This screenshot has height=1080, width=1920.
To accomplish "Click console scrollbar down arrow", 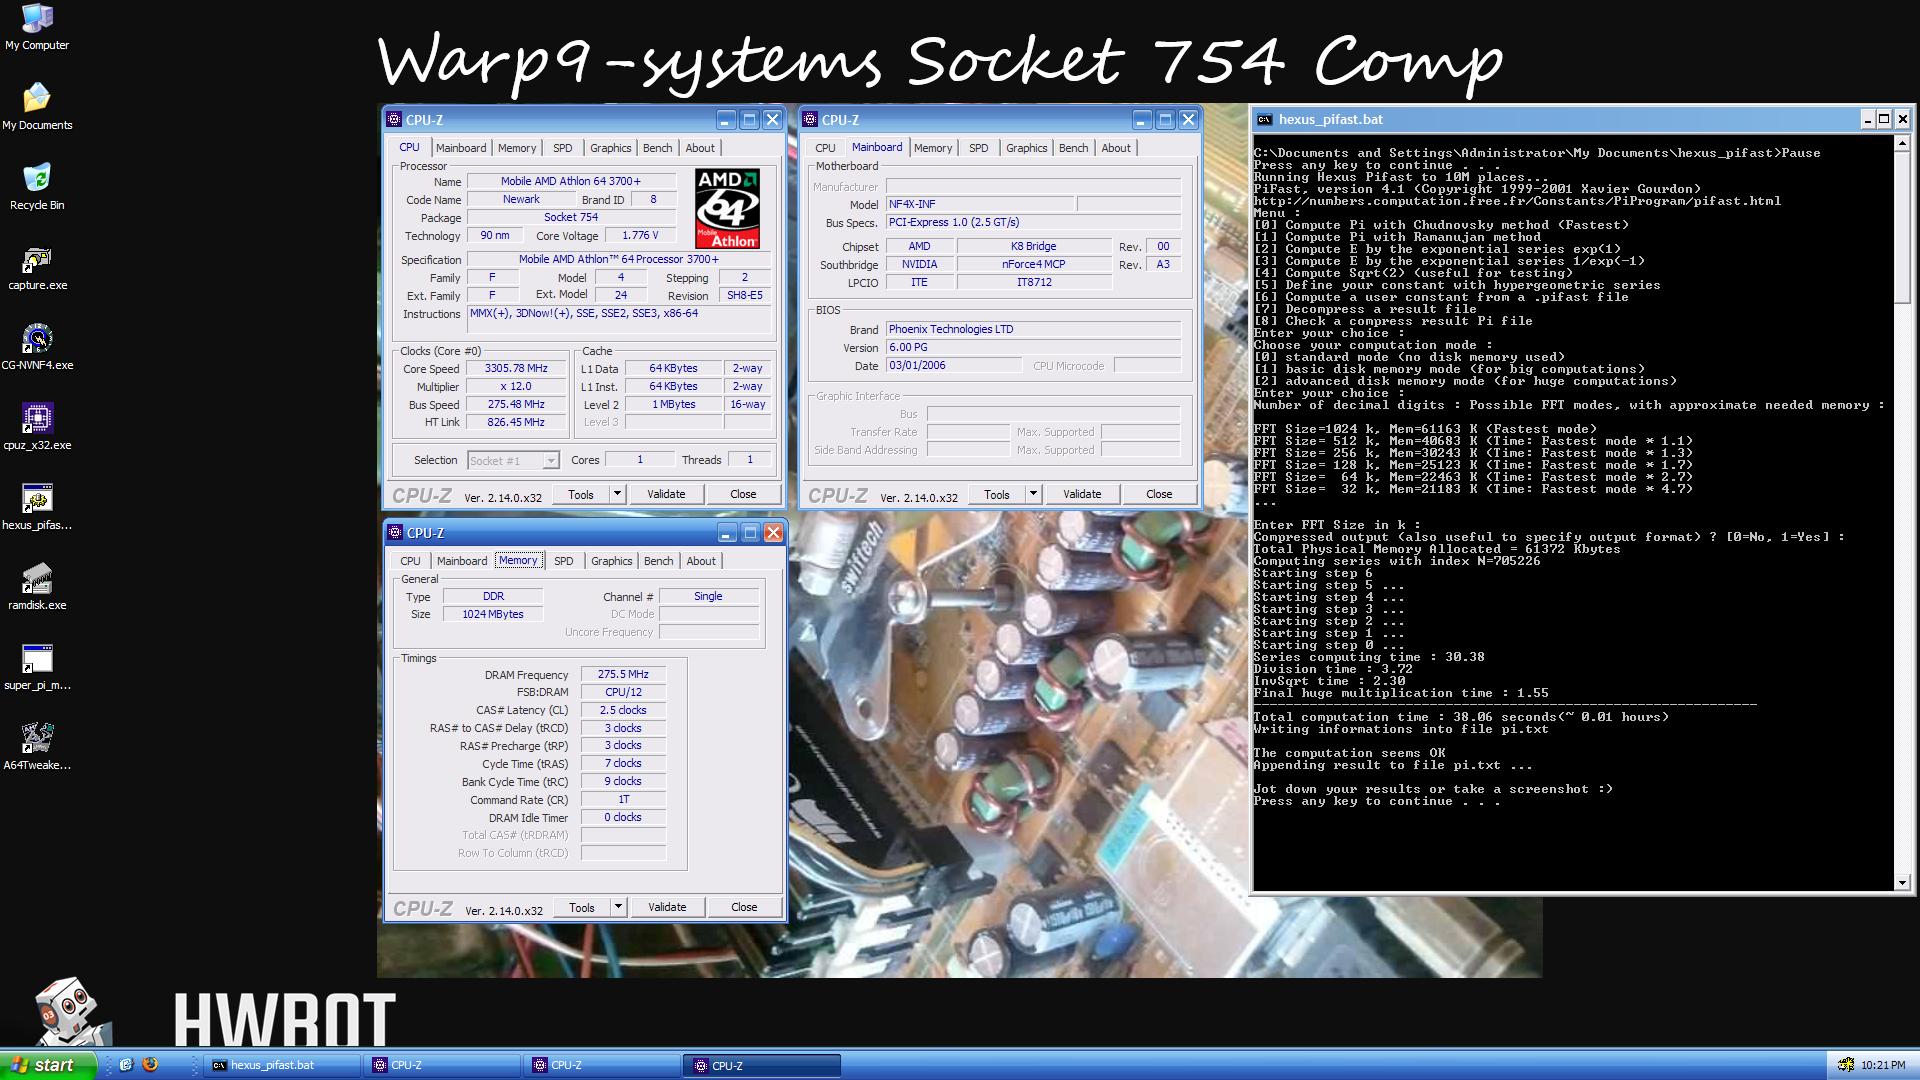I will [x=1903, y=882].
